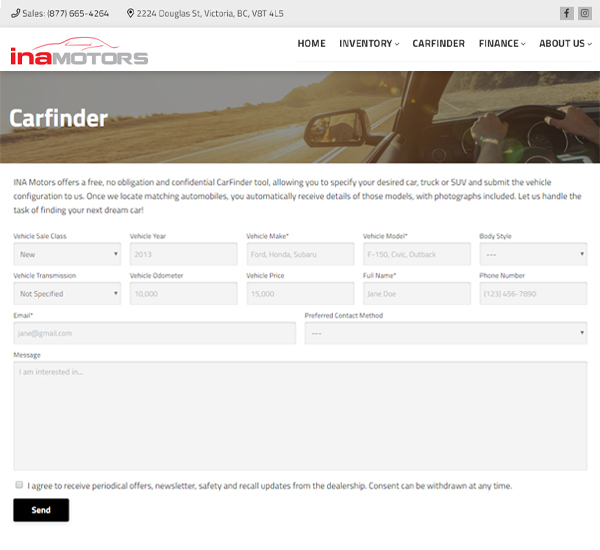The width and height of the screenshot is (600, 550).
Task: Open the Vehicle Transmission dropdown
Action: pyautogui.click(x=67, y=294)
